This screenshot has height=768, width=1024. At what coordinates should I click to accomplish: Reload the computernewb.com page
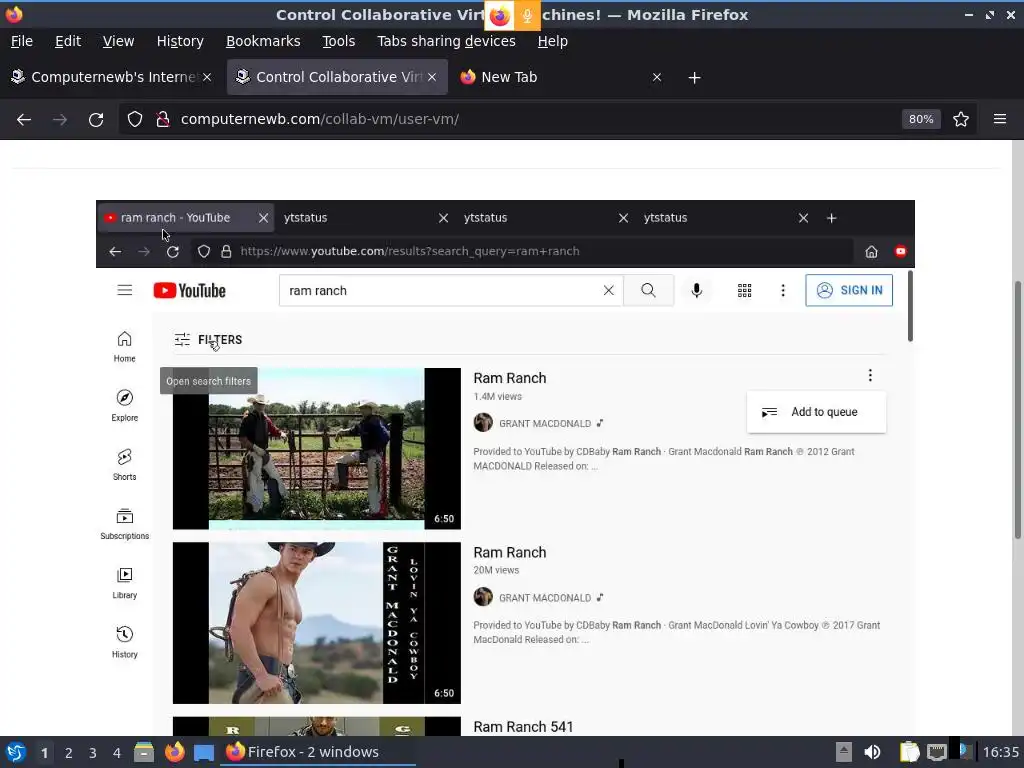pyautogui.click(x=96, y=120)
